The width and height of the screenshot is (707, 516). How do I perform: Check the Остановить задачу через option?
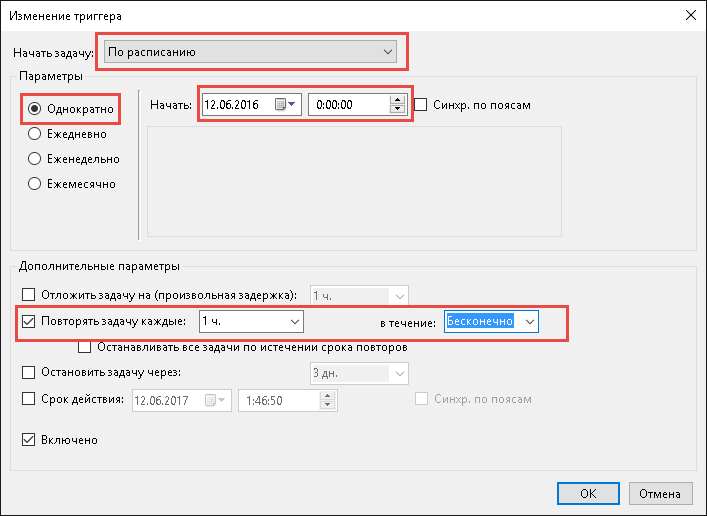click(28, 373)
